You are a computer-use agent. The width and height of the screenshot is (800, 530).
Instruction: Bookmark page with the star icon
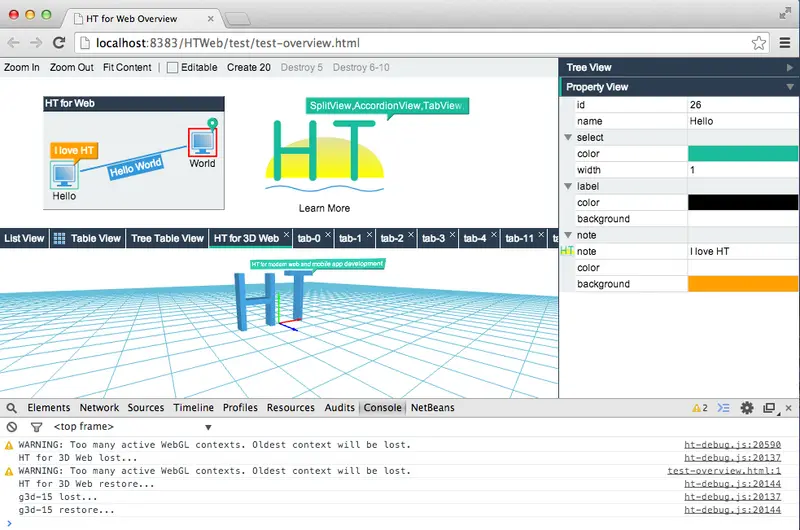759,43
